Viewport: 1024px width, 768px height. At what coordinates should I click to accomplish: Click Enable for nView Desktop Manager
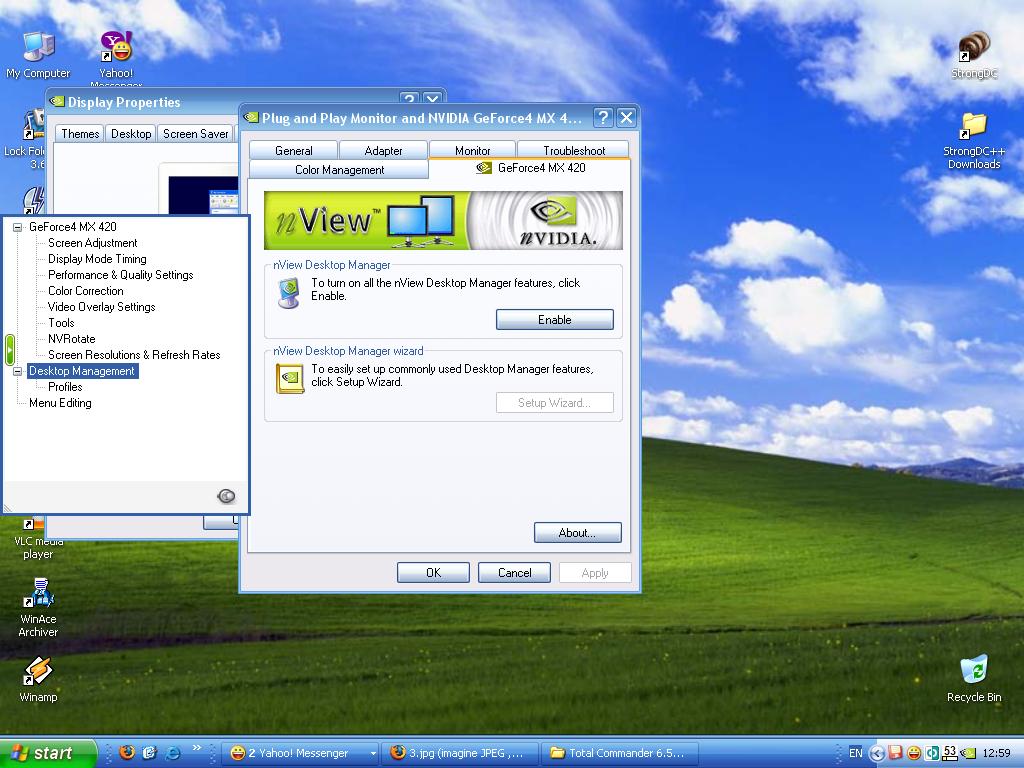click(x=554, y=320)
